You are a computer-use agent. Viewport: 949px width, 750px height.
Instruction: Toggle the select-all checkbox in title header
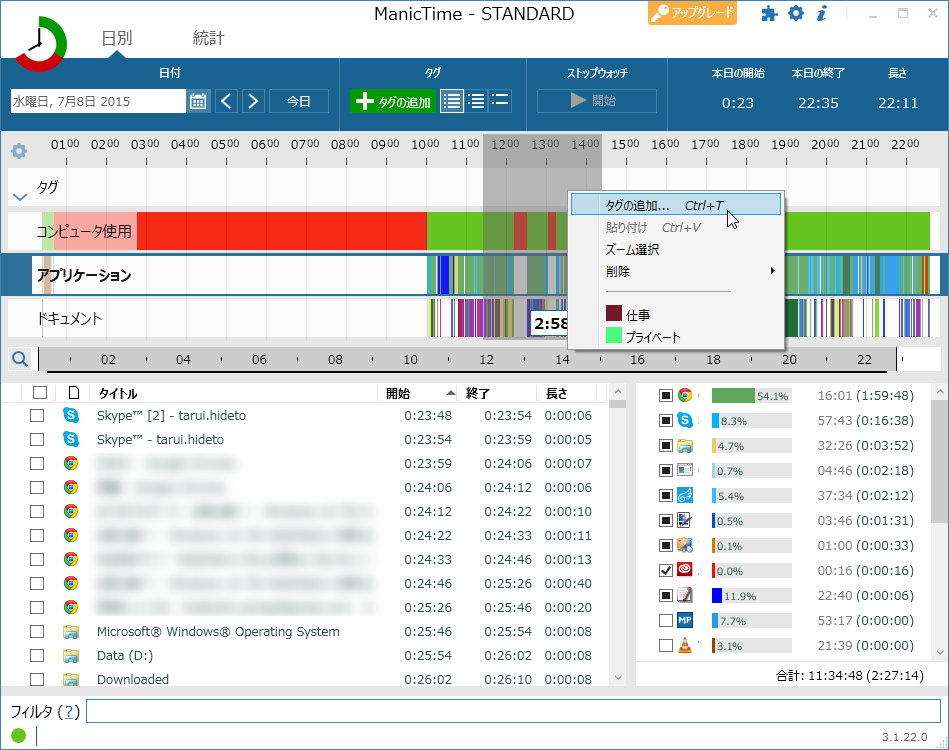tap(40, 393)
